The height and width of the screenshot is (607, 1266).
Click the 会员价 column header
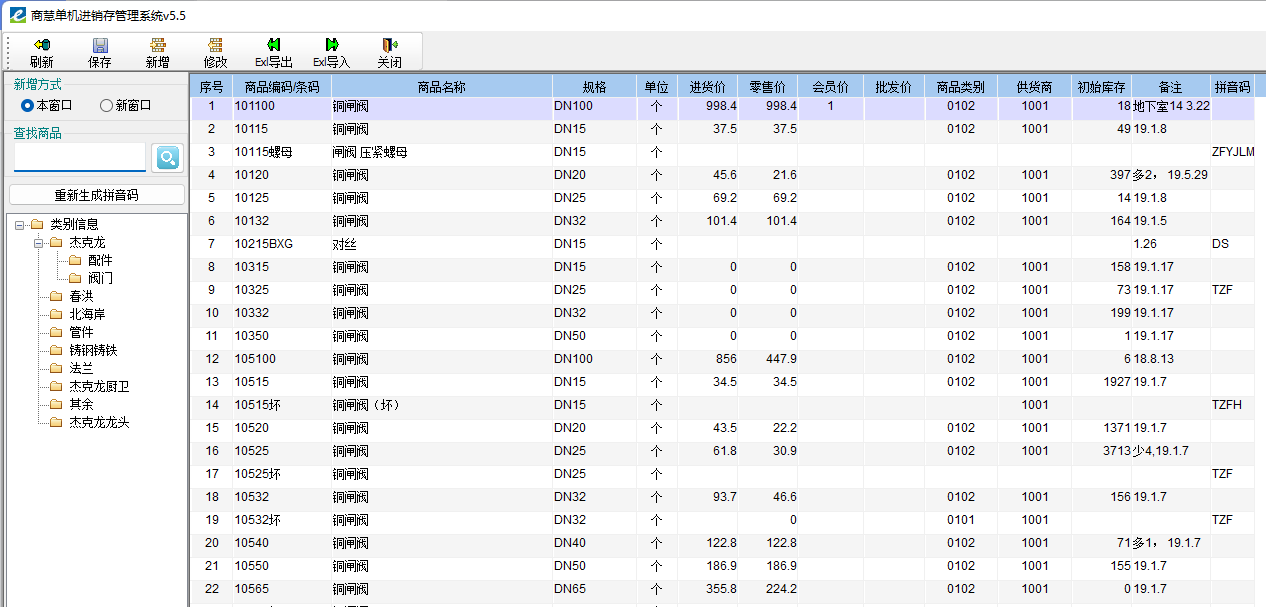[x=831, y=87]
